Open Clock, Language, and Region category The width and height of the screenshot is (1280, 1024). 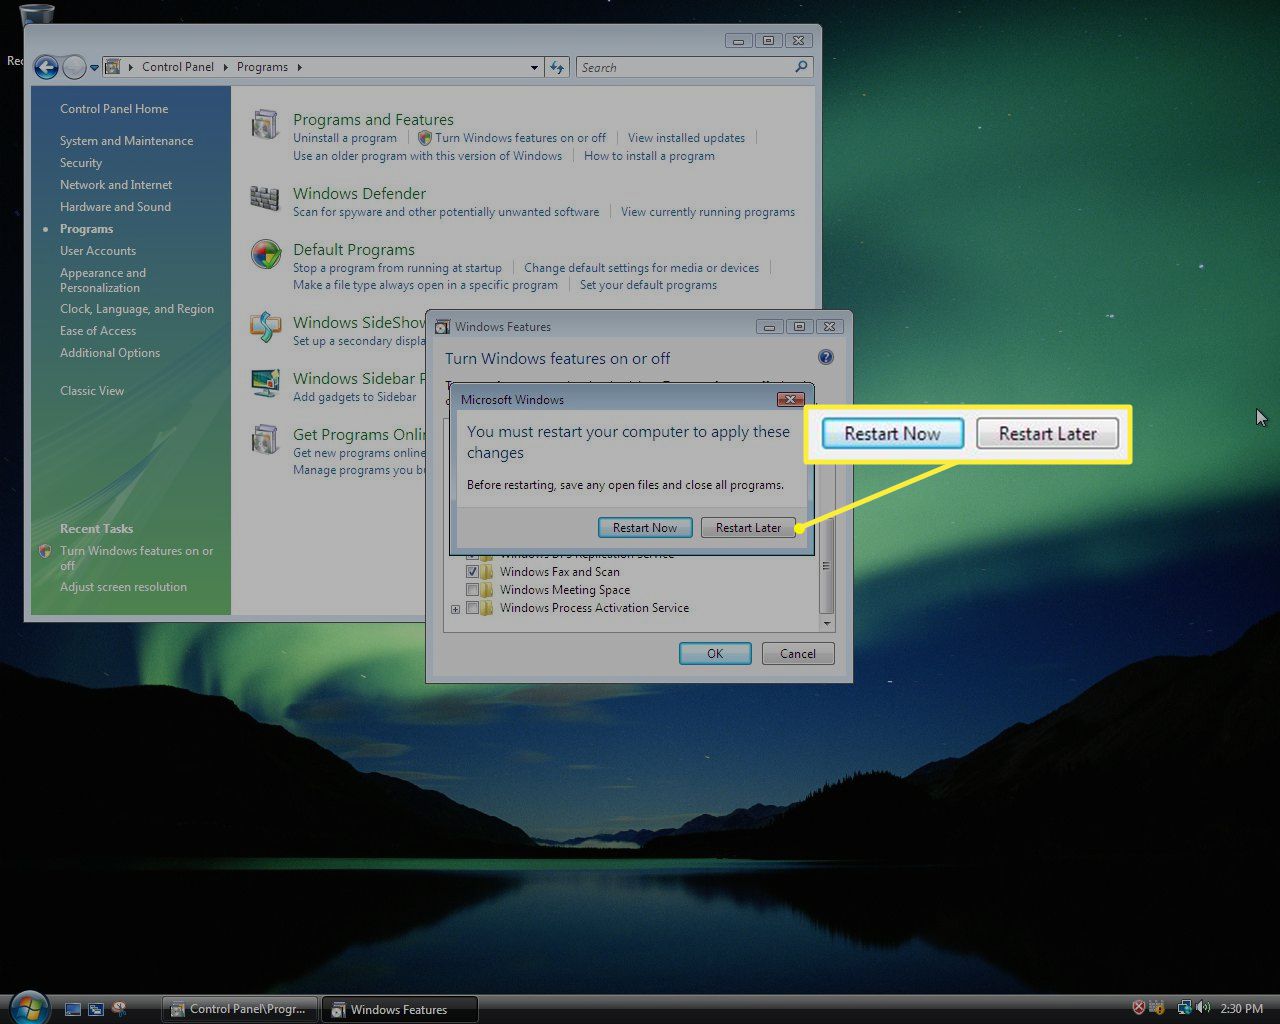pyautogui.click(x=137, y=309)
